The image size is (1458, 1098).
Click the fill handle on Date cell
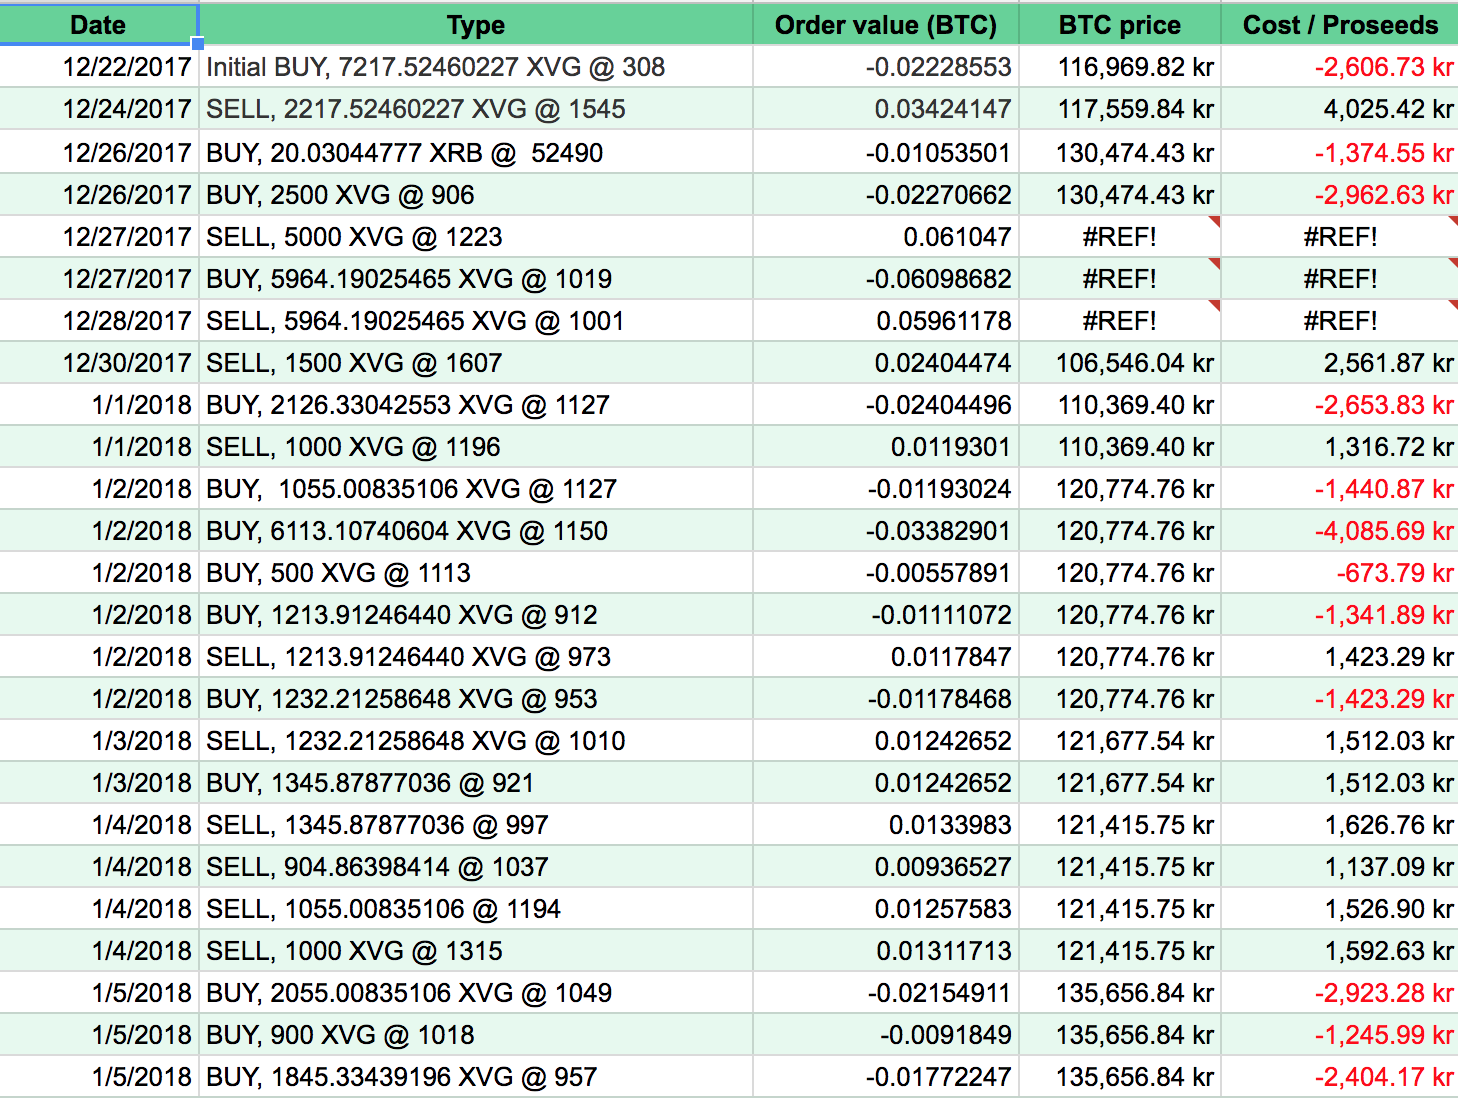198,43
